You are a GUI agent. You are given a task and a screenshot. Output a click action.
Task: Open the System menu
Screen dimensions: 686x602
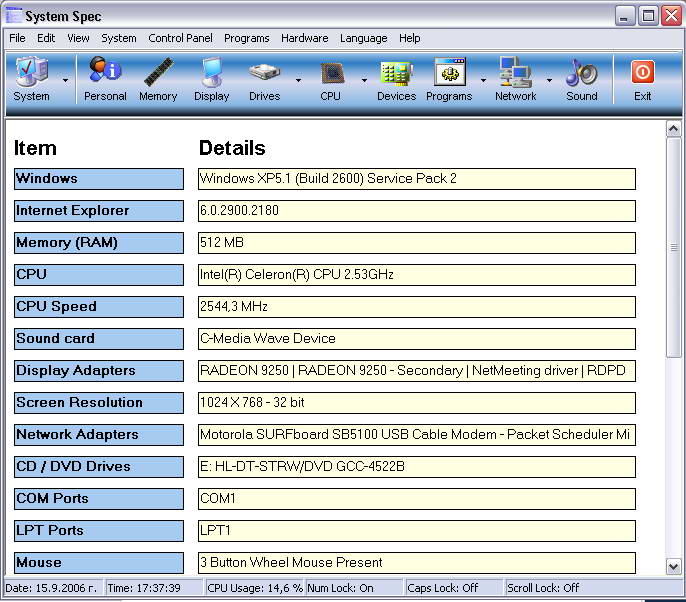(x=119, y=38)
